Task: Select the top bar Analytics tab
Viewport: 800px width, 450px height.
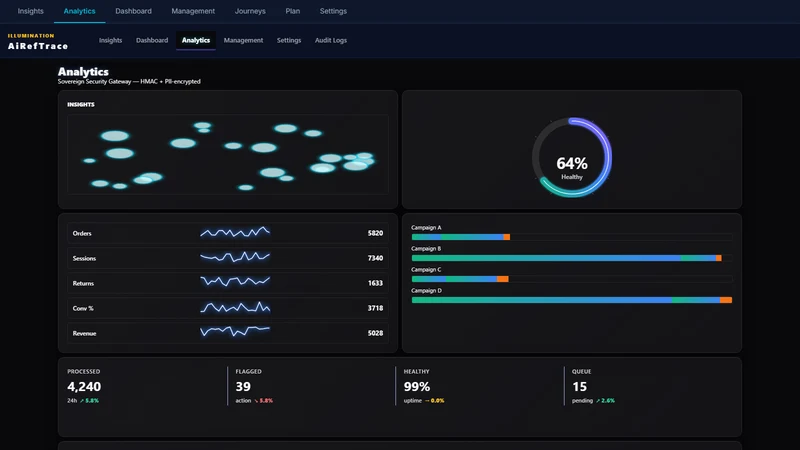Action: [80, 11]
